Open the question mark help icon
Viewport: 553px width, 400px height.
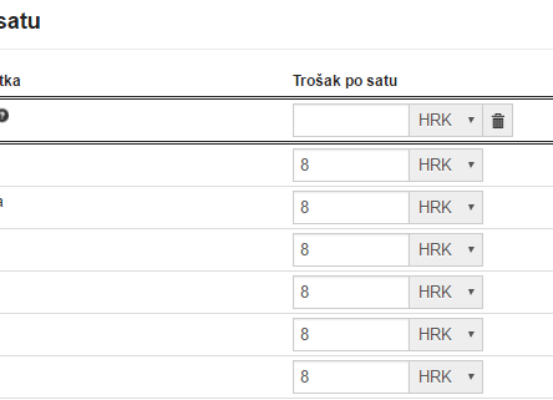pyautogui.click(x=3, y=116)
